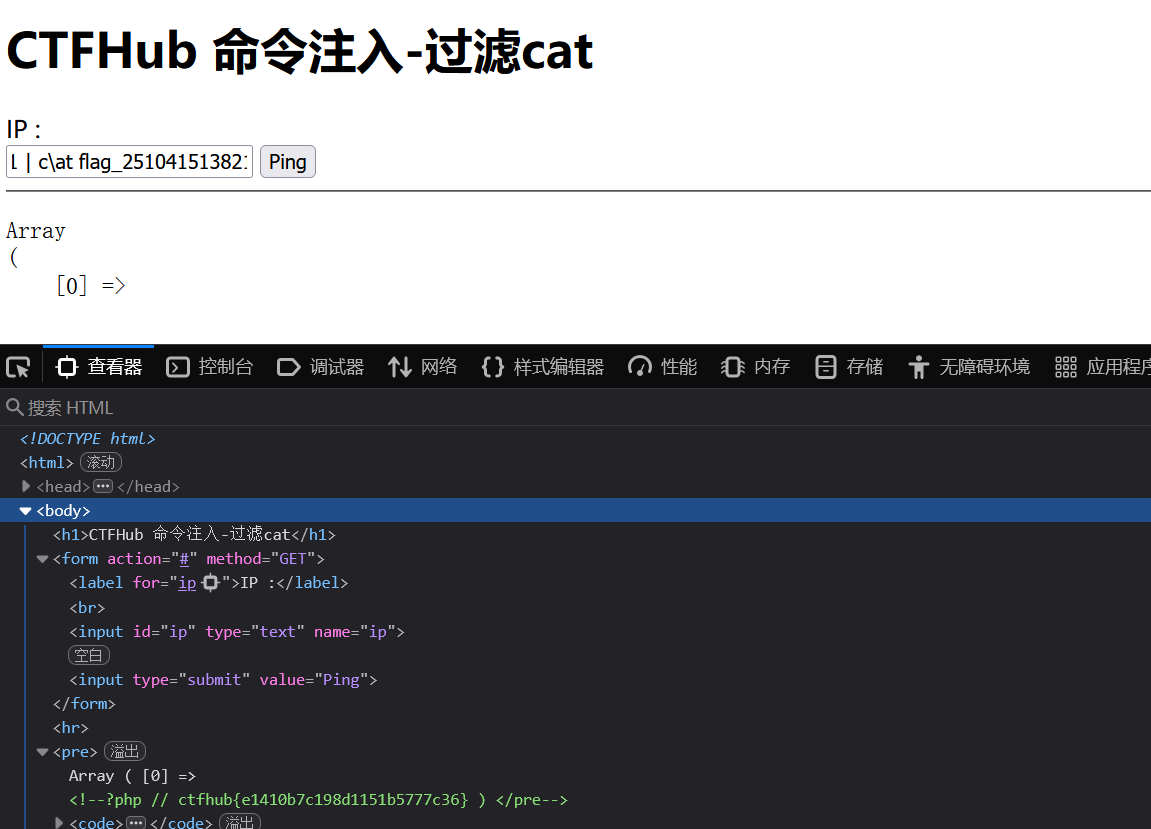Image resolution: width=1151 pixels, height=829 pixels.
Task: Click the Ping submit button
Action: pos(288,162)
